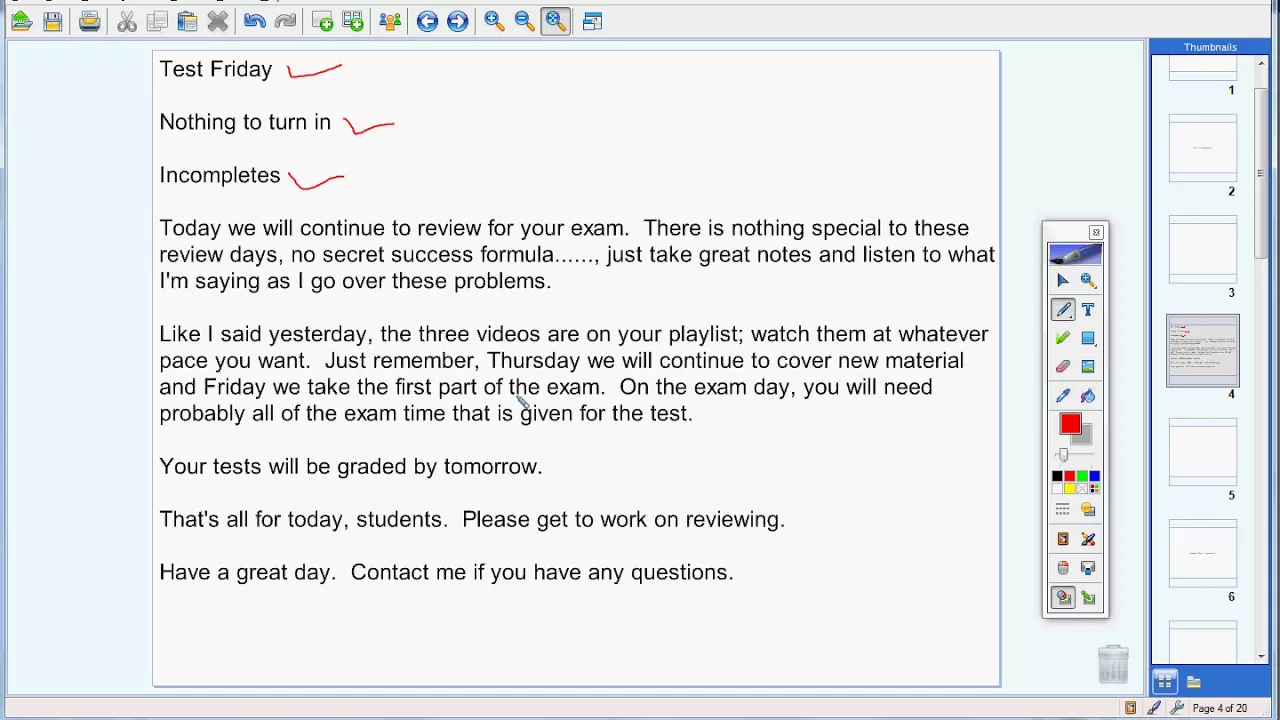The height and width of the screenshot is (720, 1280).
Task: Select the transparent crossed palette swatch
Action: pyautogui.click(x=1081, y=488)
